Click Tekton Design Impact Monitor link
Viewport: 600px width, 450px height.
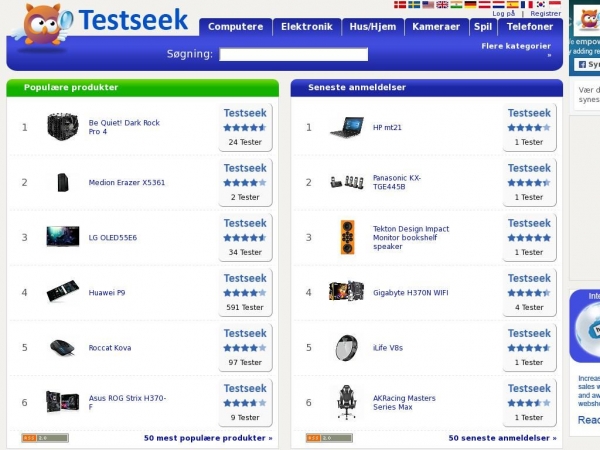[411, 238]
